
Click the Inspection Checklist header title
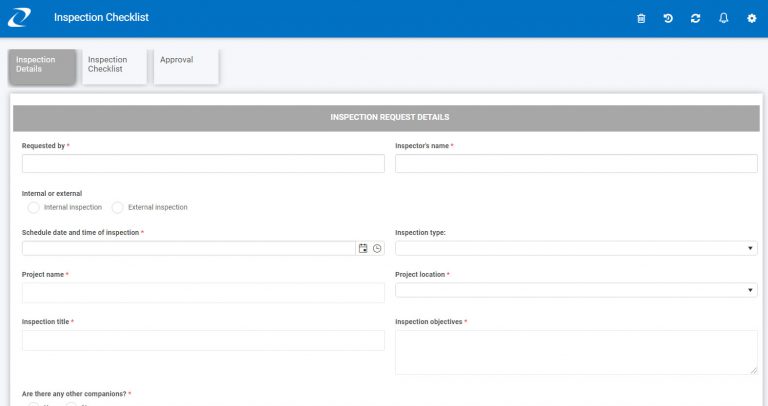coord(101,18)
